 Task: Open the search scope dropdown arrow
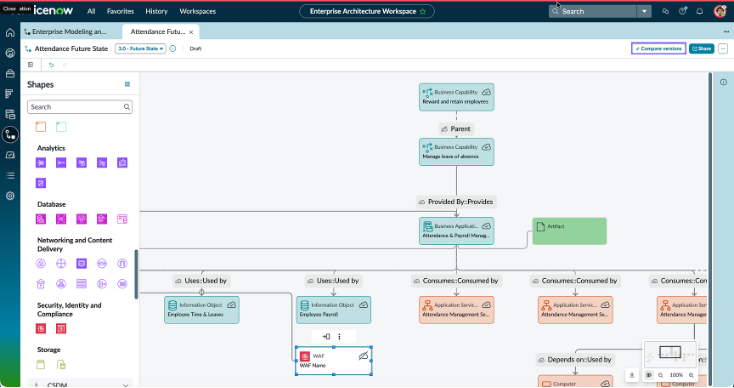coord(644,11)
